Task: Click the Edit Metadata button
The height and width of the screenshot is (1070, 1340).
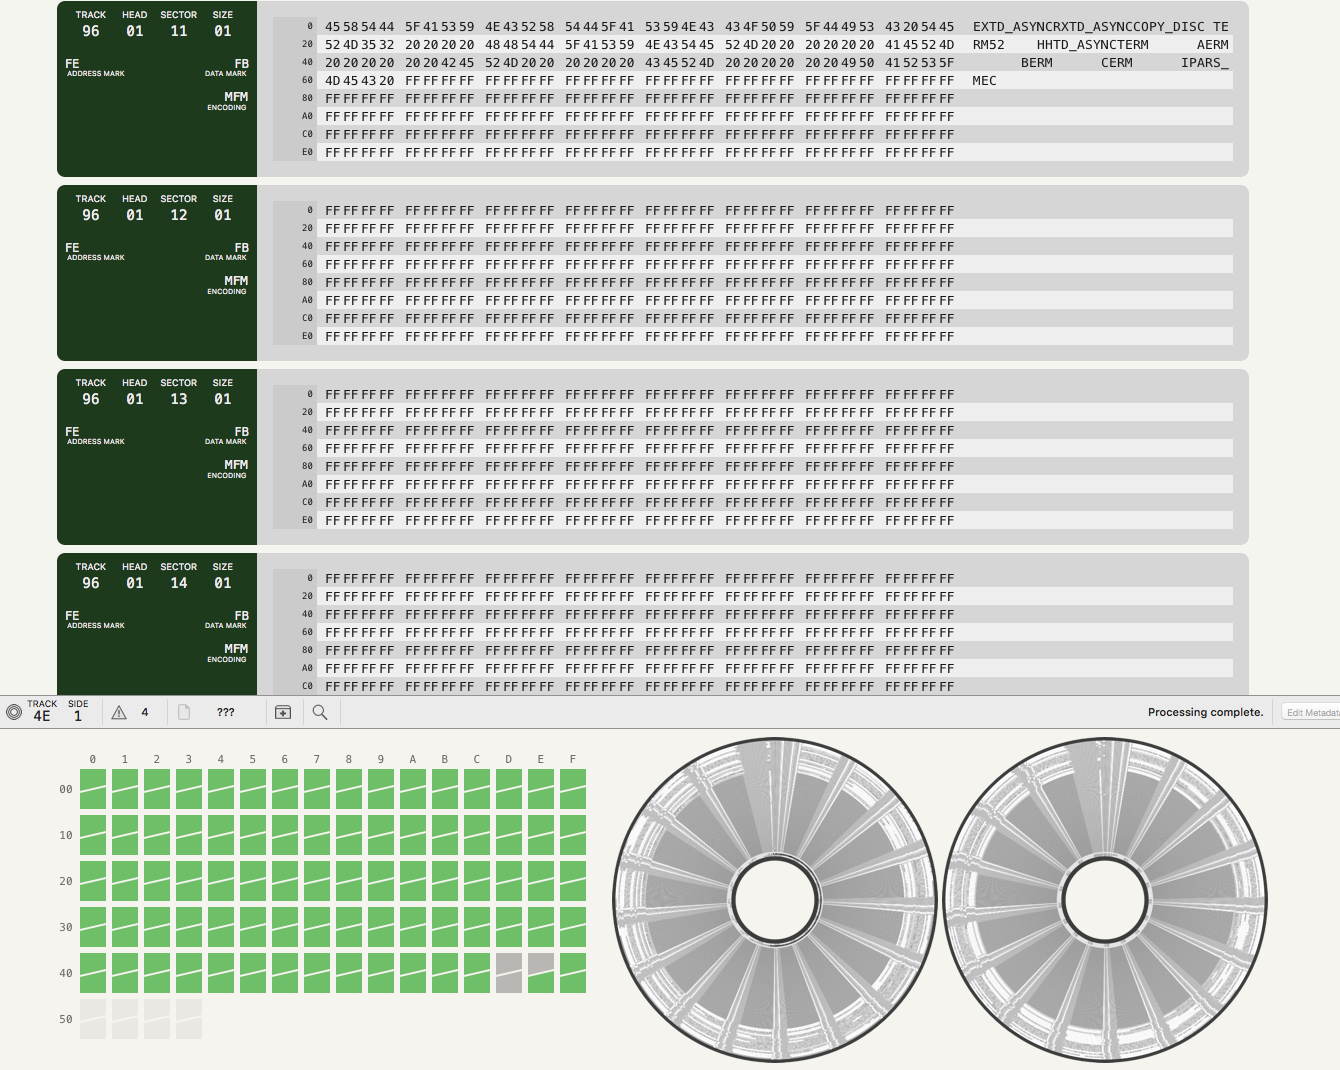Action: pos(1311,712)
